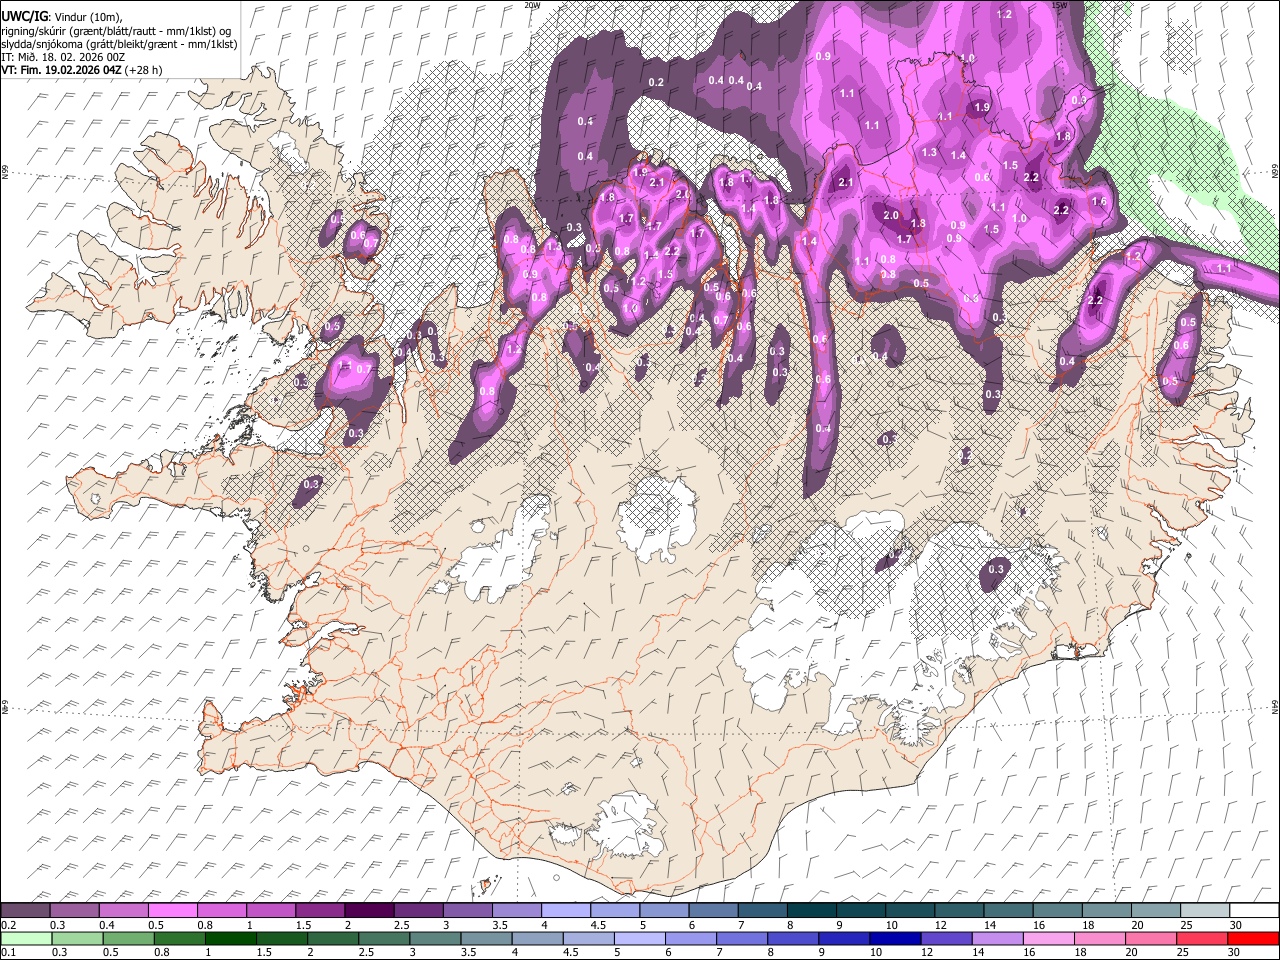Click the 'rigning/skúrir' legend description line
Image resolution: width=1280 pixels, height=960 pixels.
[117, 31]
